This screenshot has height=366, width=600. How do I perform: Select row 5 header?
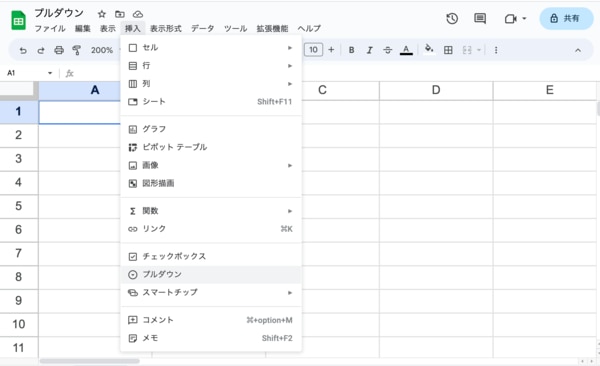(x=19, y=206)
